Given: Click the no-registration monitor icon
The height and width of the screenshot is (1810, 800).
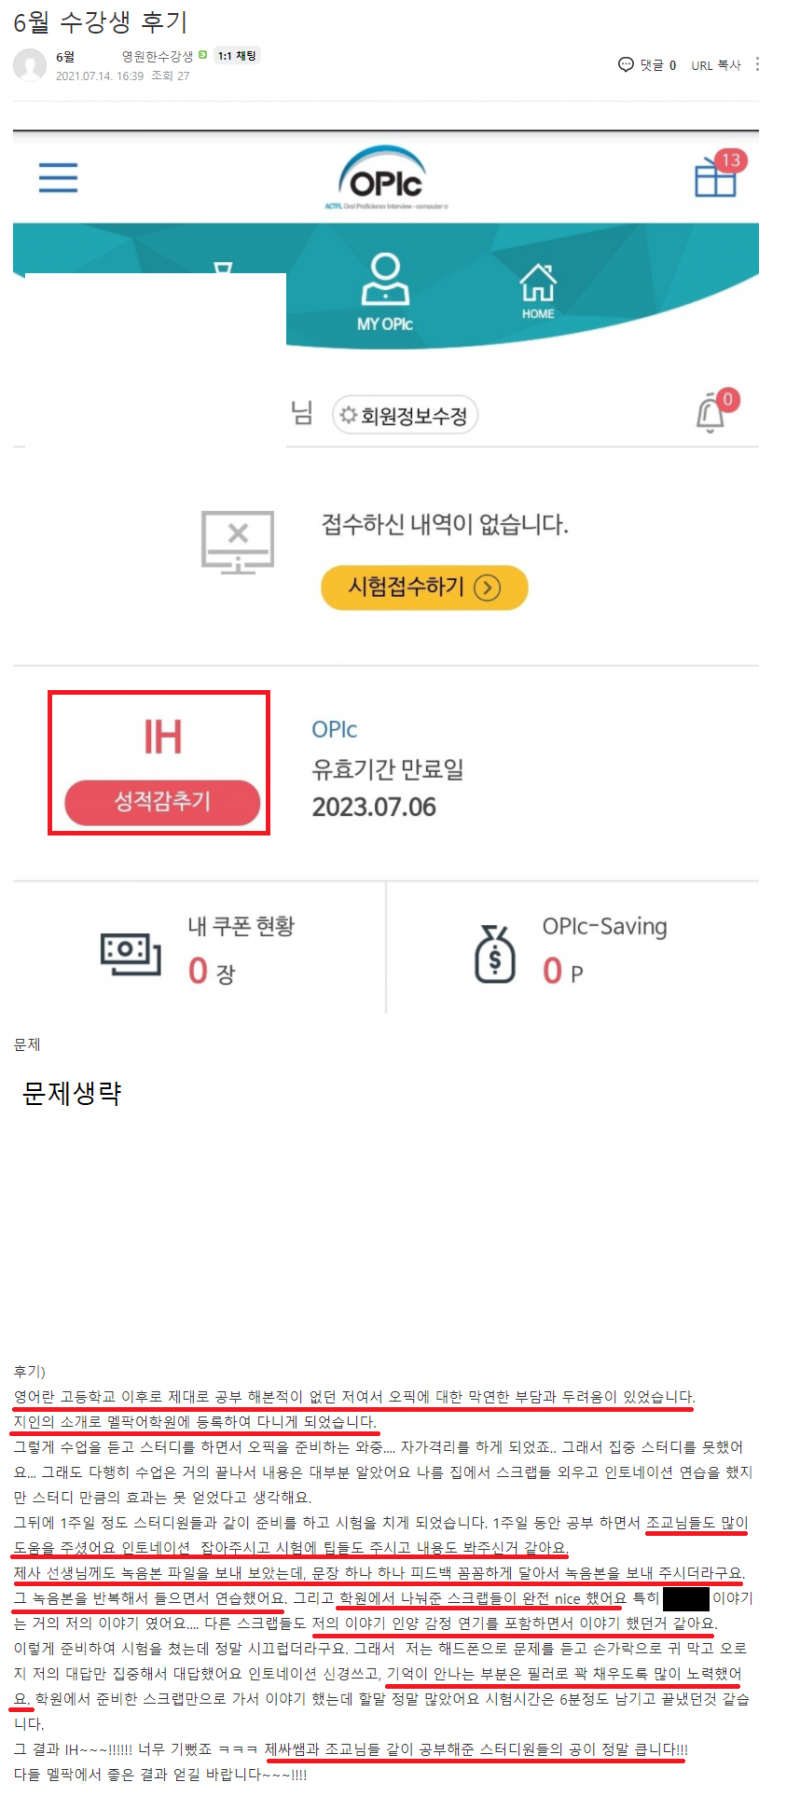Looking at the screenshot, I should 238,542.
